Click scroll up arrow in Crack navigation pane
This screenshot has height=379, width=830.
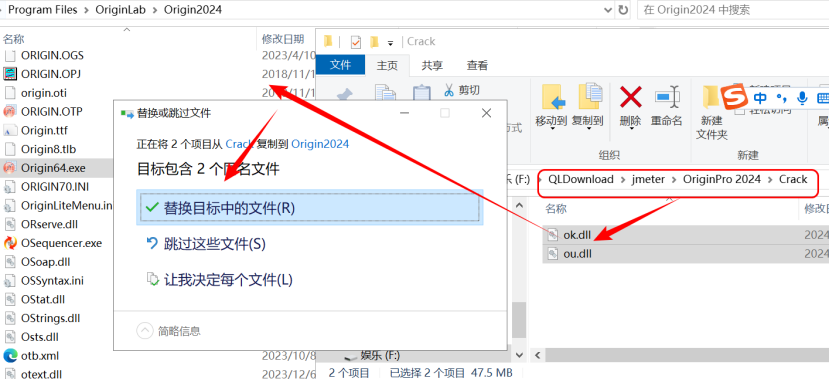(x=519, y=205)
